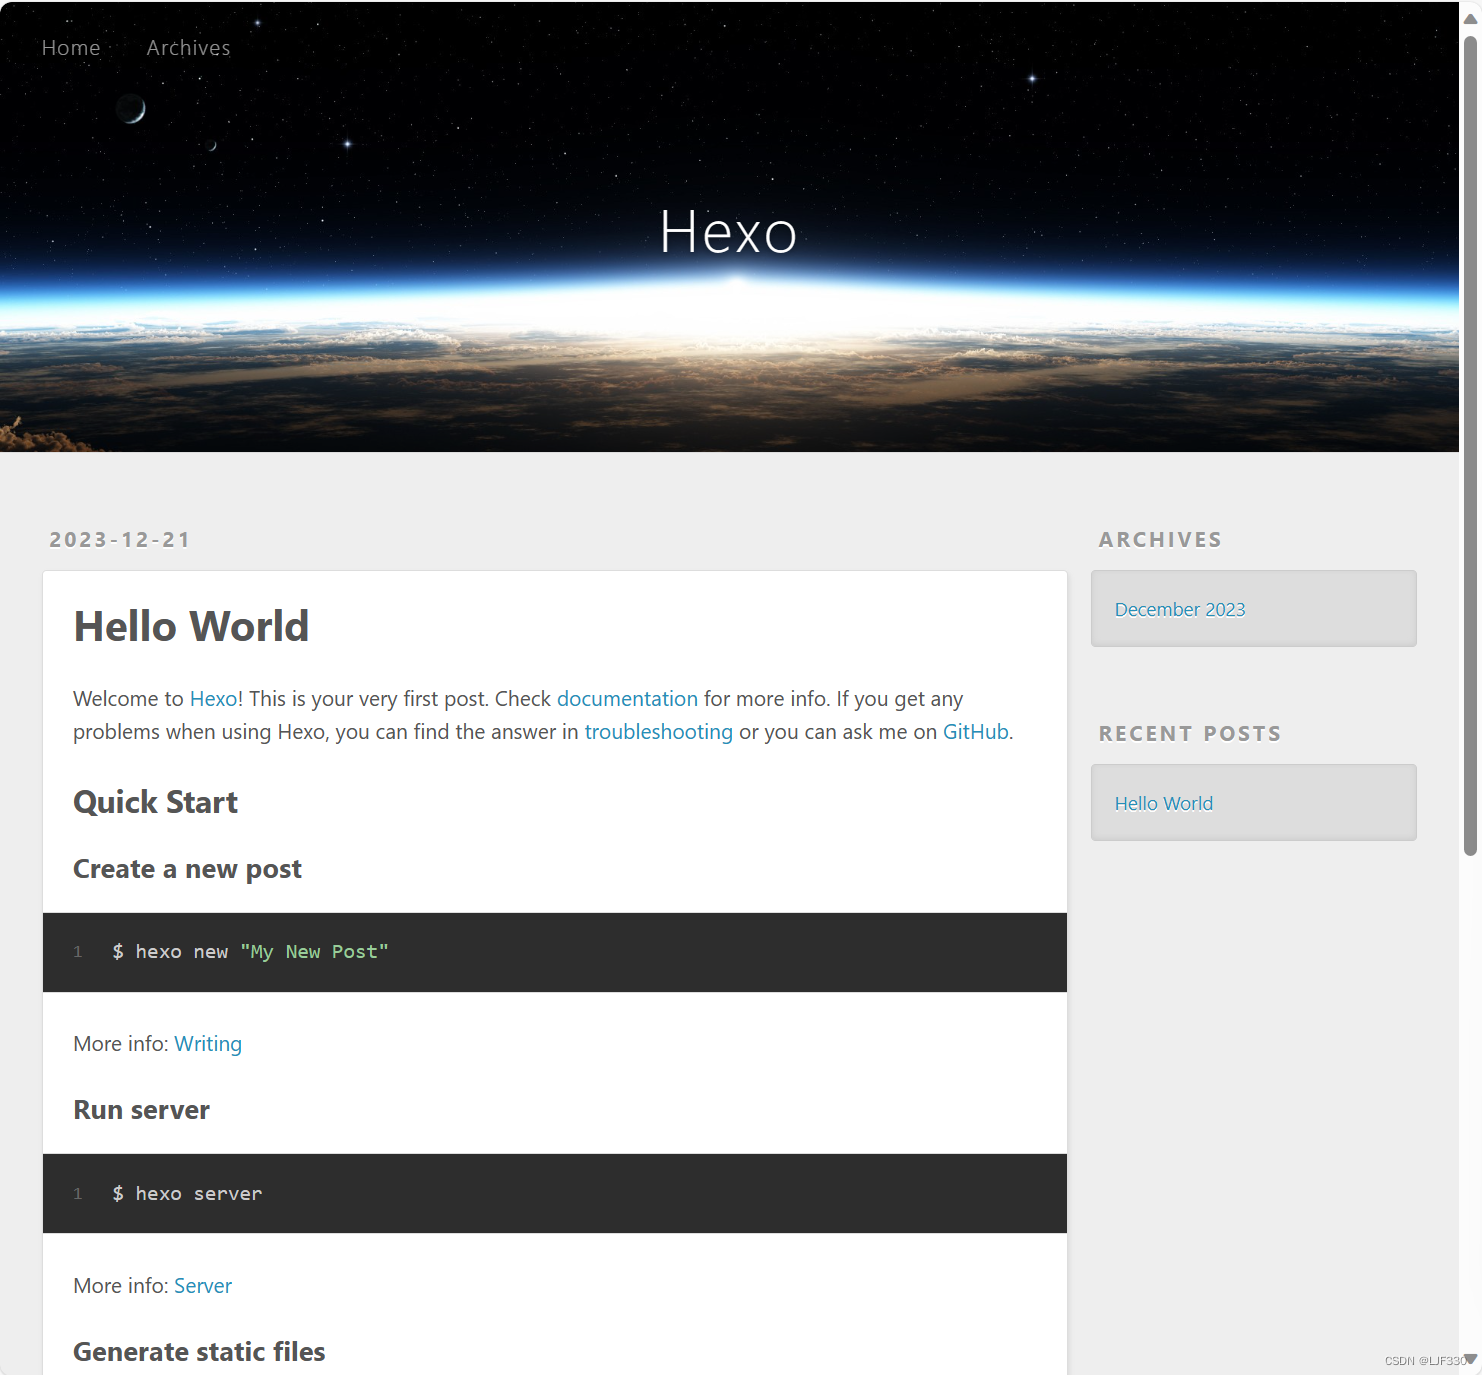Click the RECENT POSTS sidebar heading

(x=1189, y=734)
